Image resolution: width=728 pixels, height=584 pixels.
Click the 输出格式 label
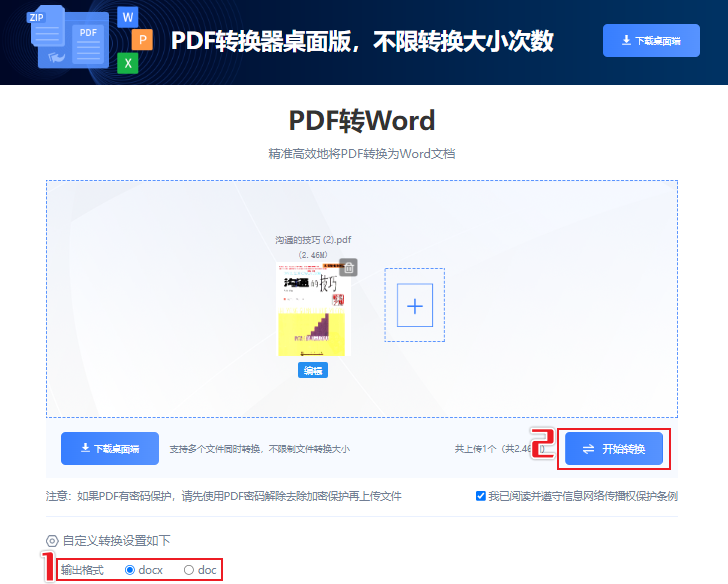(x=82, y=570)
